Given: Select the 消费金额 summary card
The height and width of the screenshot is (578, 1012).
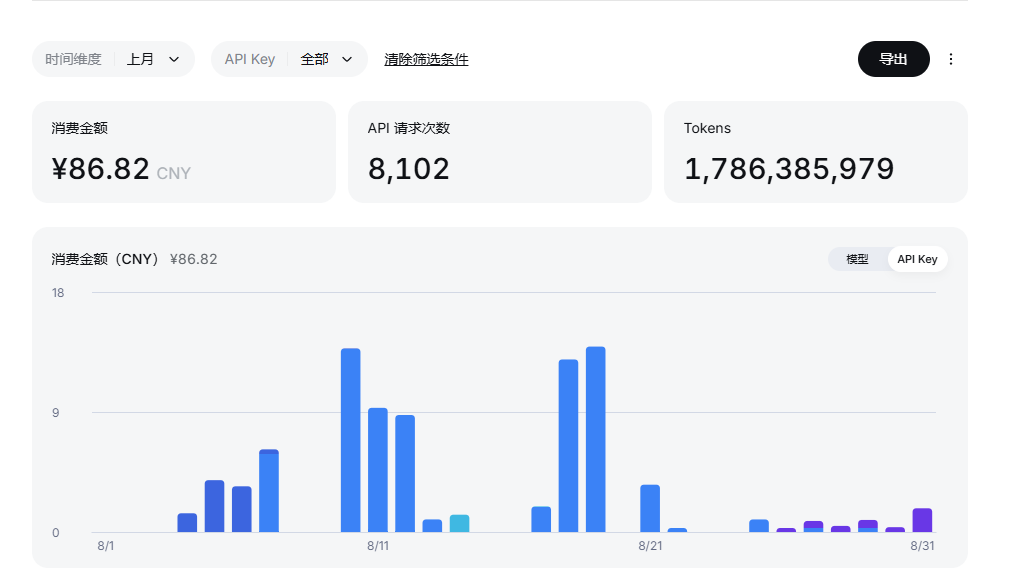Looking at the screenshot, I should [x=184, y=152].
